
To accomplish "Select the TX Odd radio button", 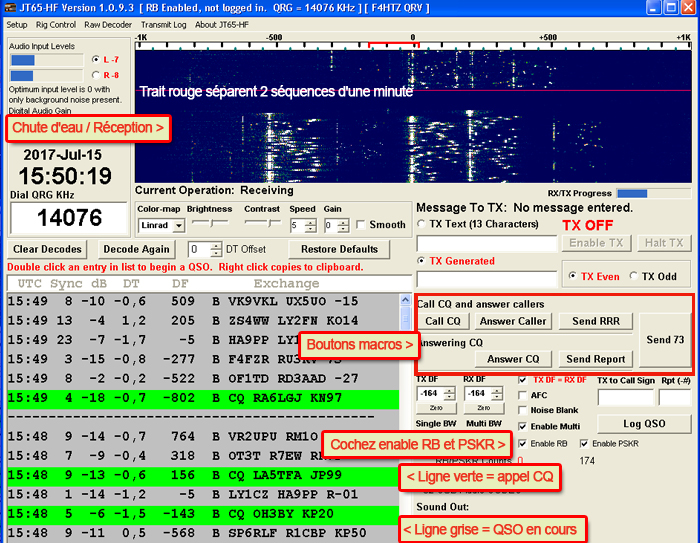I will 633,276.
